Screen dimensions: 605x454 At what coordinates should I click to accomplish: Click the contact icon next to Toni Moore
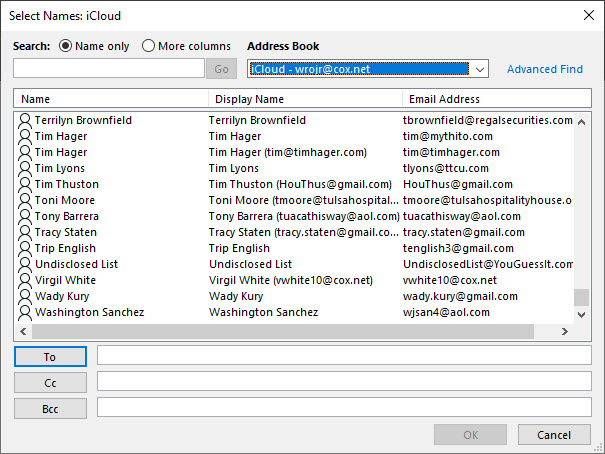coord(25,200)
